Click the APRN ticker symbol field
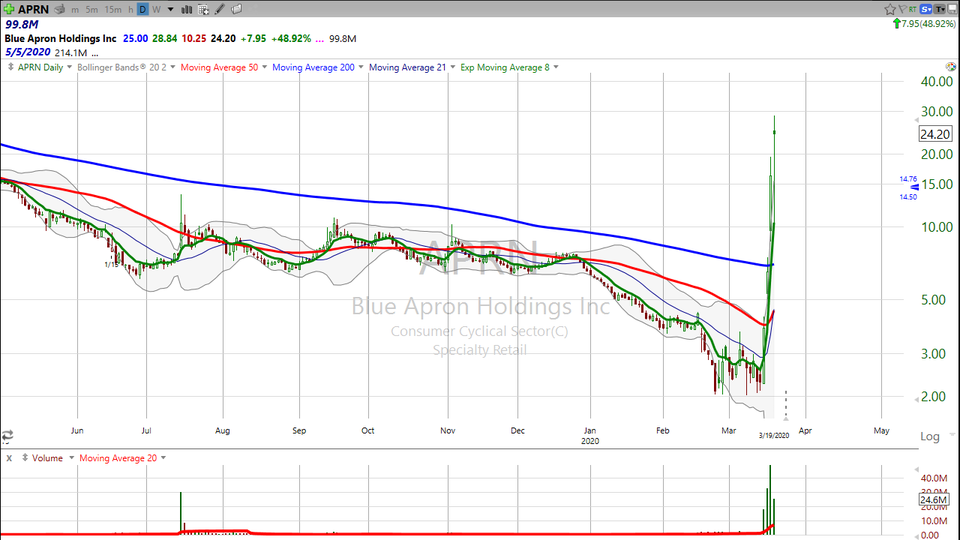 pos(34,9)
